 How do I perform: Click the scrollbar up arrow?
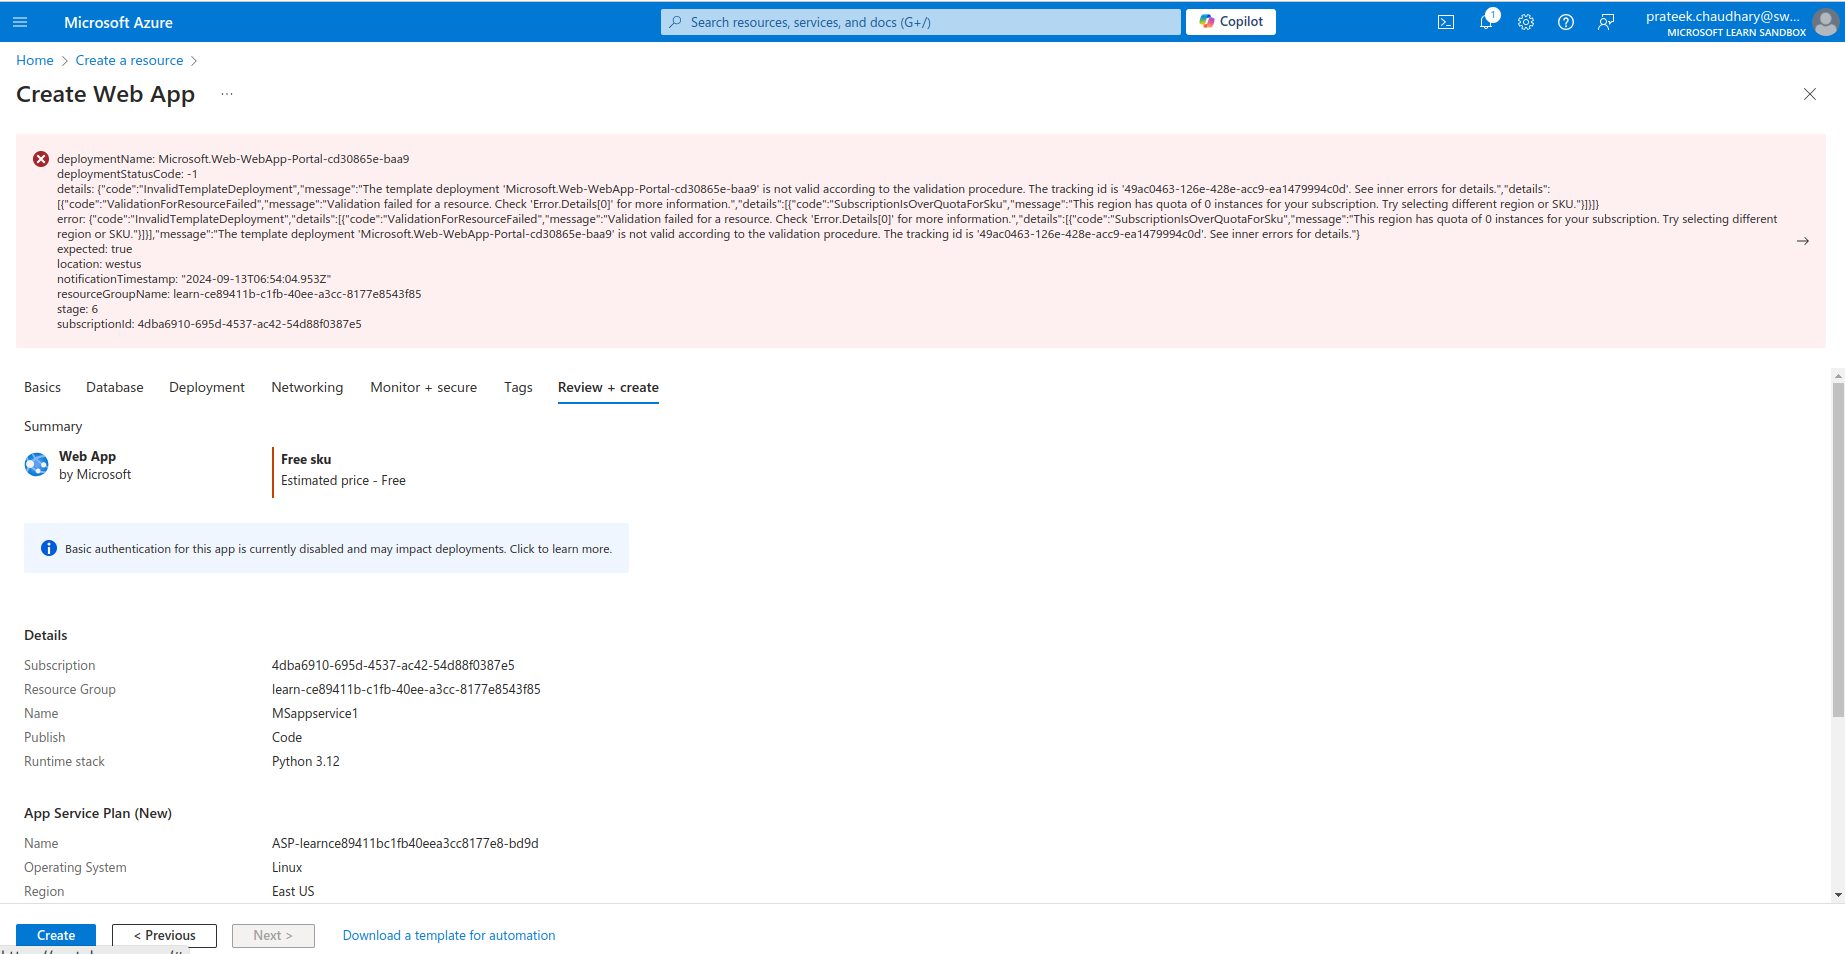coord(1838,376)
